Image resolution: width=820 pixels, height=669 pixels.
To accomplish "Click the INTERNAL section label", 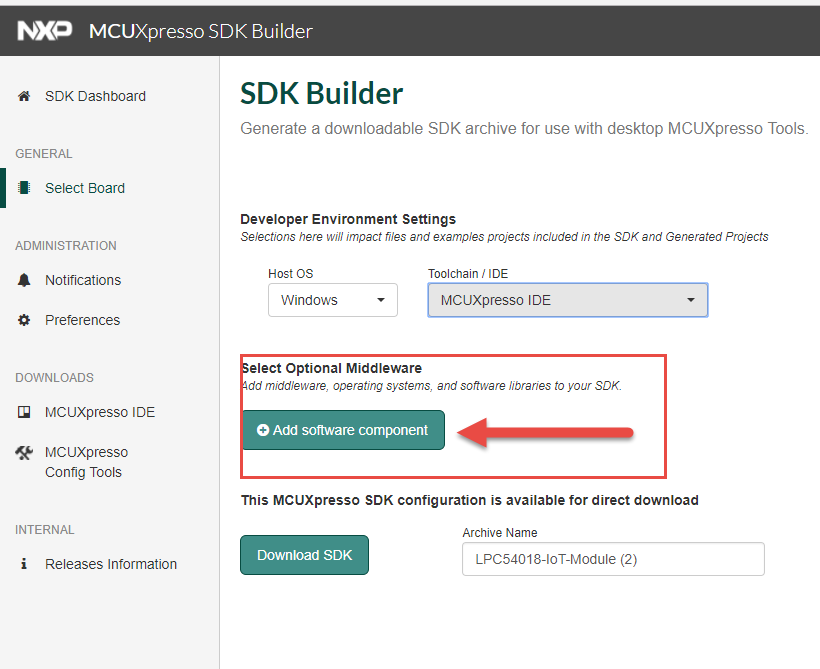I will 44,530.
